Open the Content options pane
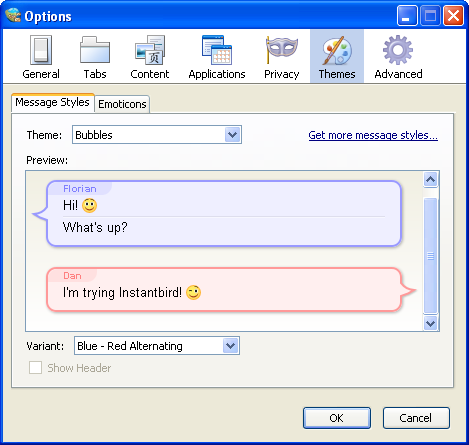Screen dimensions: 469x445 point(150,57)
